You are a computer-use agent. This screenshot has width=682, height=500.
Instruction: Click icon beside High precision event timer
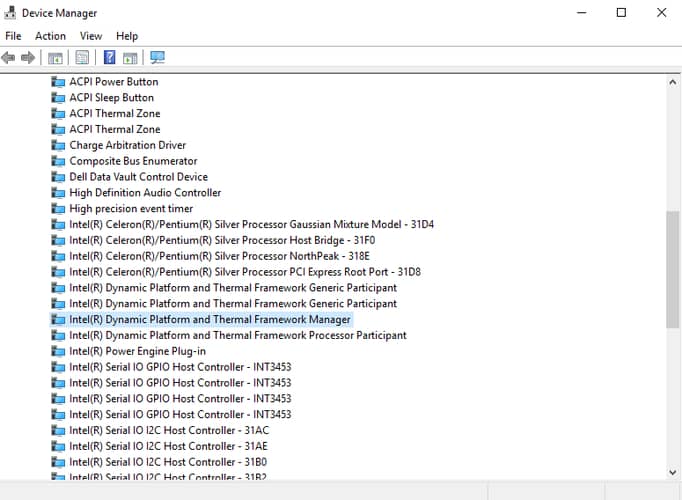tap(58, 209)
